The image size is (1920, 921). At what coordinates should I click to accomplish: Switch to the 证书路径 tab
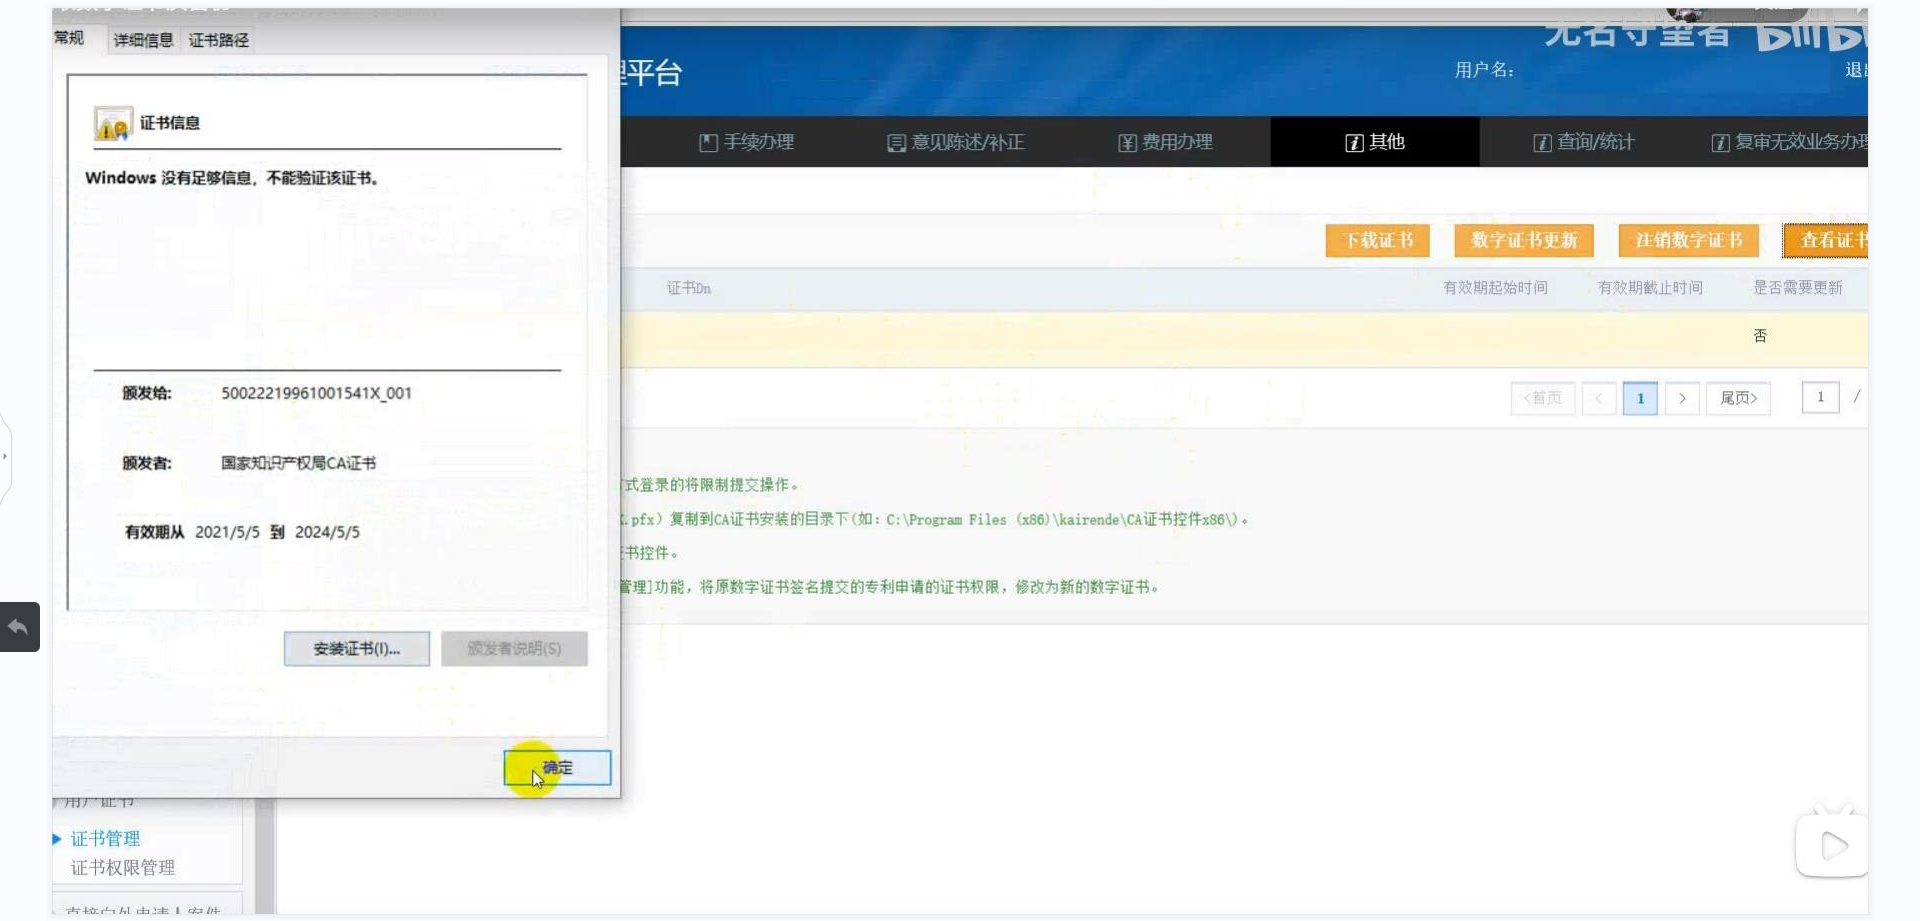pos(219,40)
